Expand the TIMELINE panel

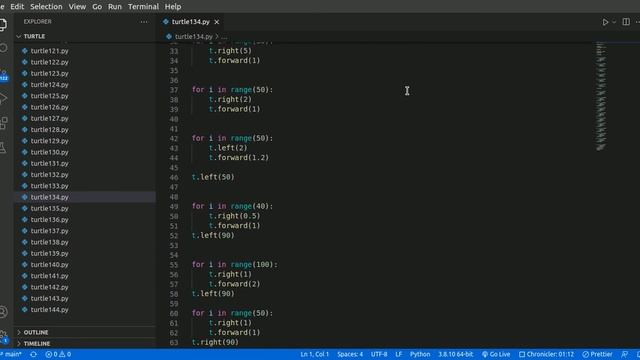(85, 344)
